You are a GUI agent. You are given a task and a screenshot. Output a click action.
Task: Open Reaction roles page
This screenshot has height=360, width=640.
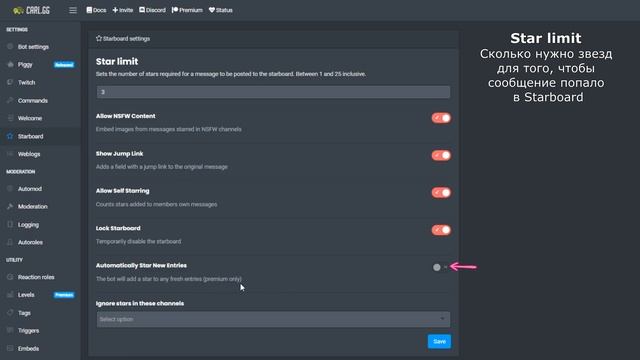tap(36, 277)
